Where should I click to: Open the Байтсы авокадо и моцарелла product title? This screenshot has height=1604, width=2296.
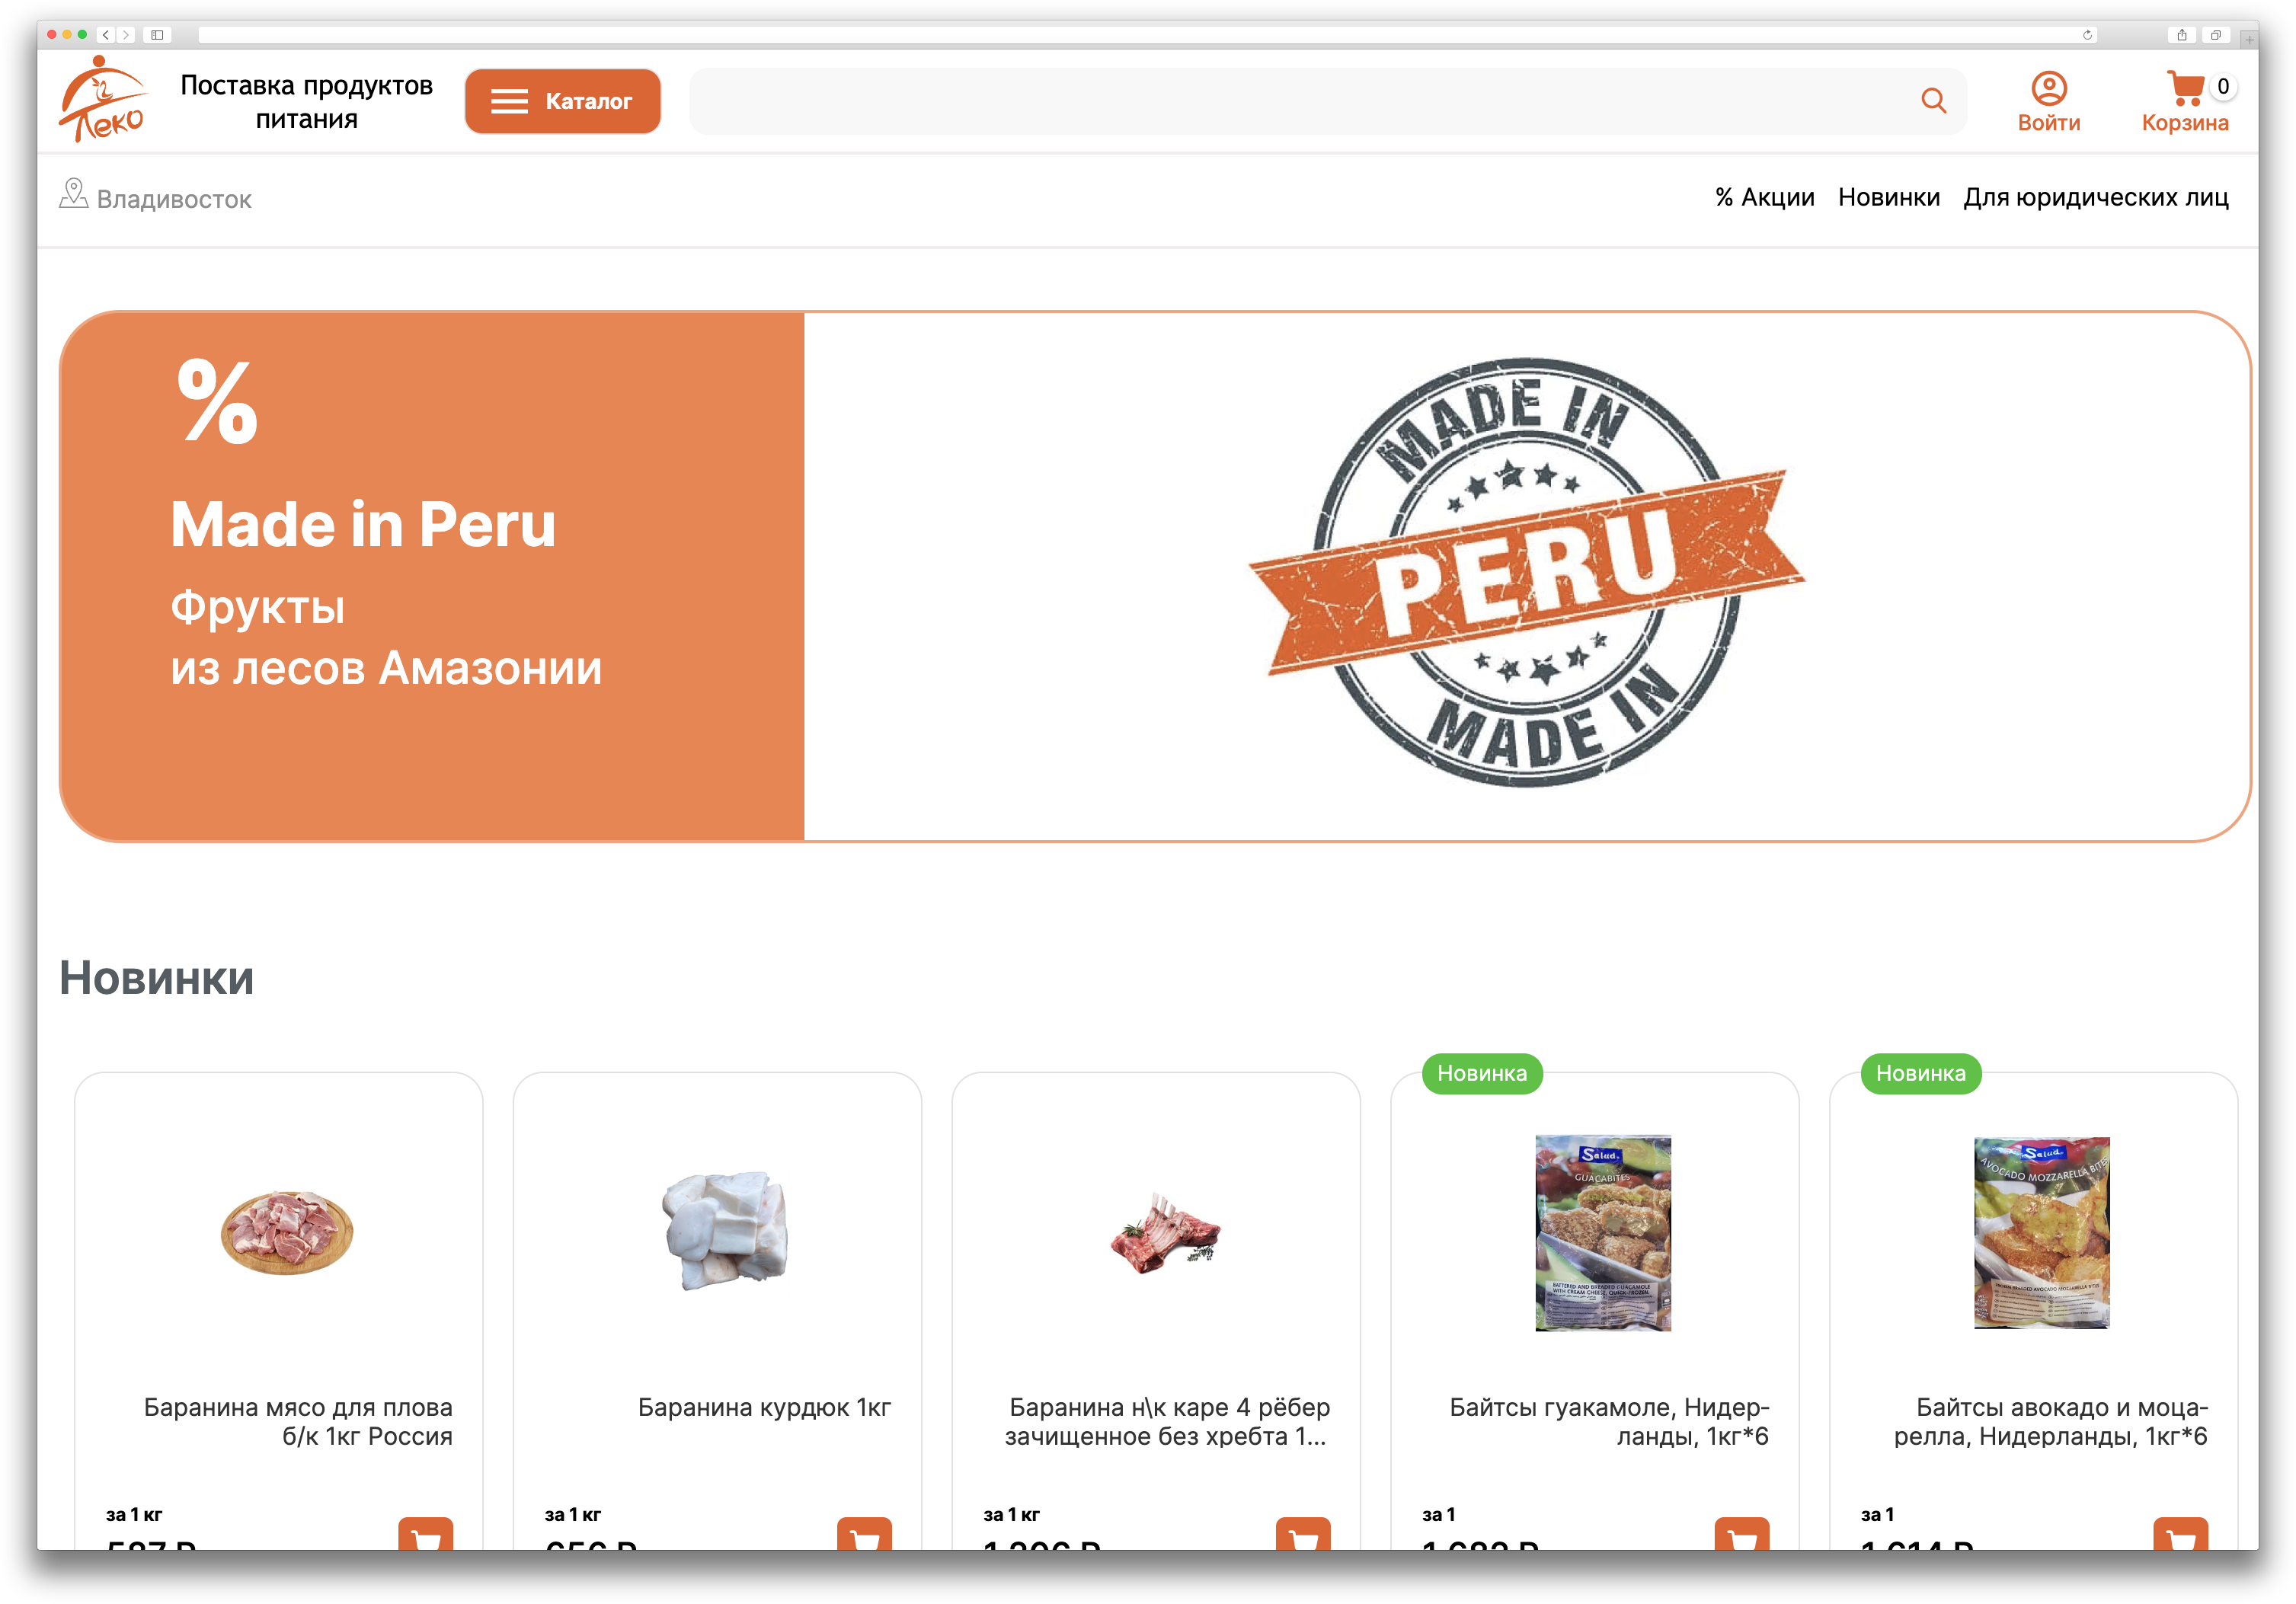pos(2050,1421)
